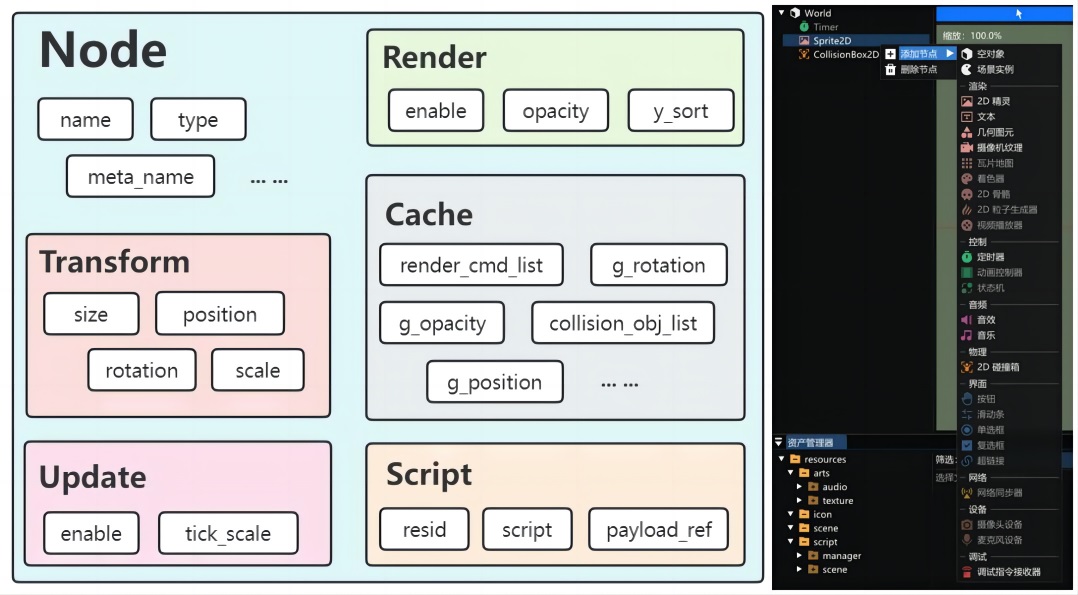
Task: Choose the 滑动条 slider node entry
Action: click(x=990, y=414)
